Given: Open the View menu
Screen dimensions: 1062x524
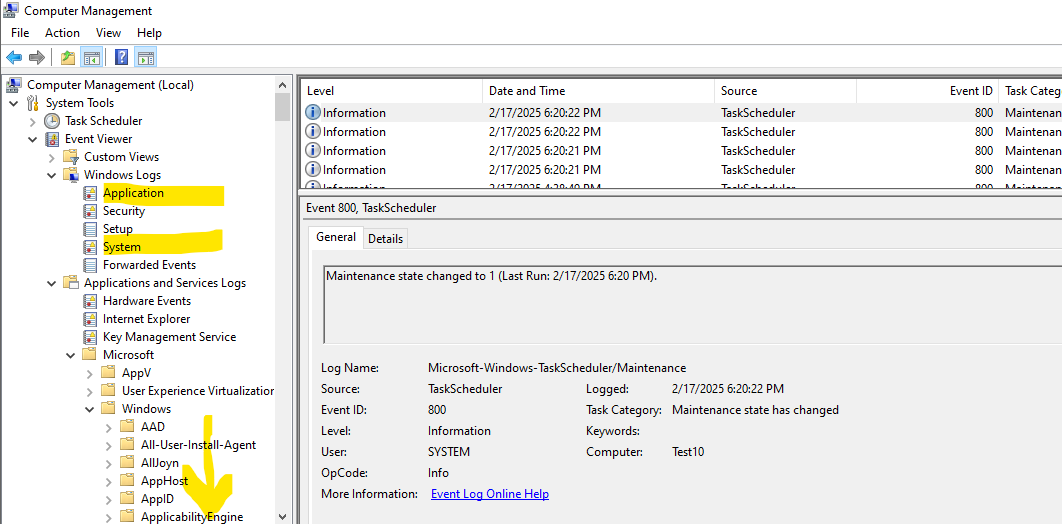Looking at the screenshot, I should 108,32.
